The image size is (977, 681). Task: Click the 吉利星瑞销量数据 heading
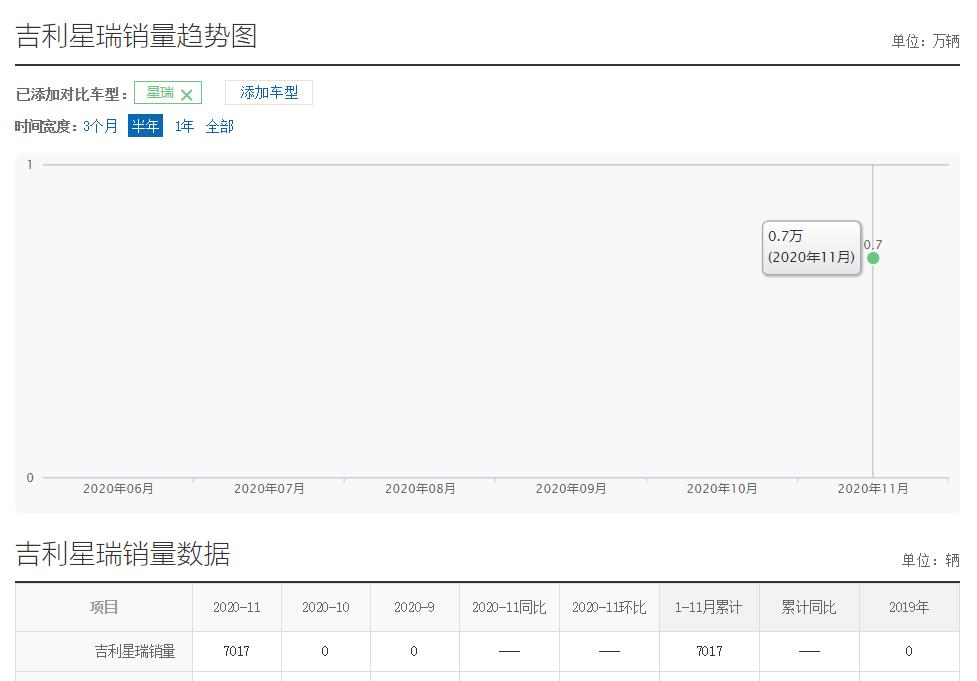pos(123,554)
